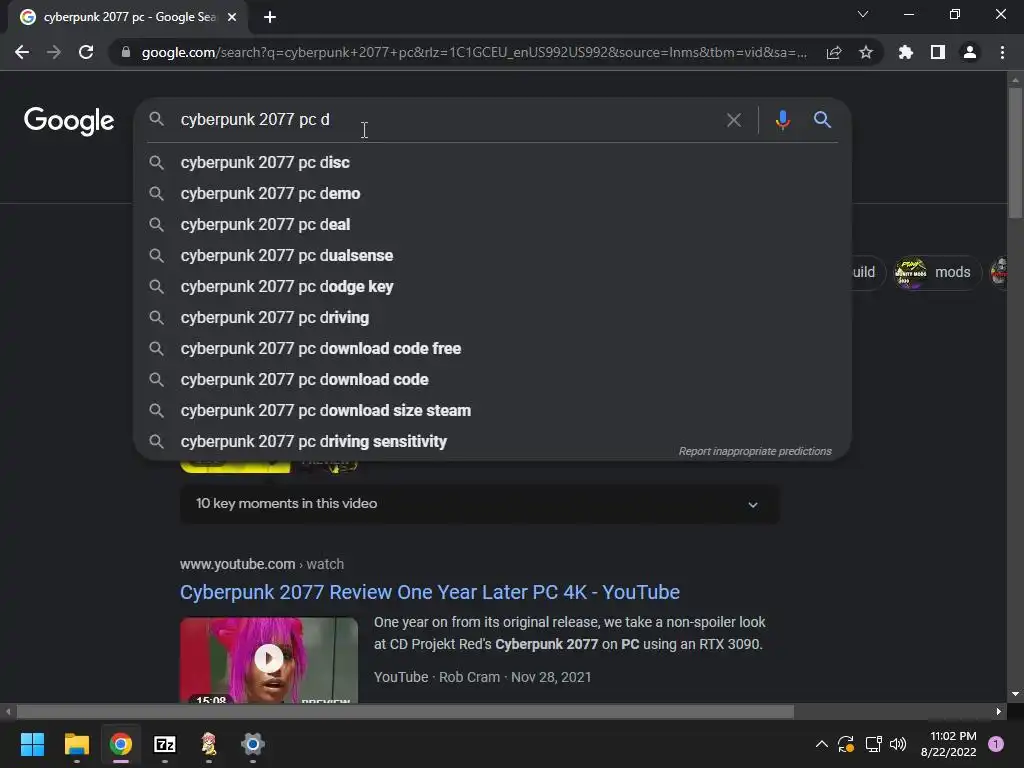The width and height of the screenshot is (1024, 768).
Task: Play the pink-haired video thumbnail
Action: coord(269,660)
